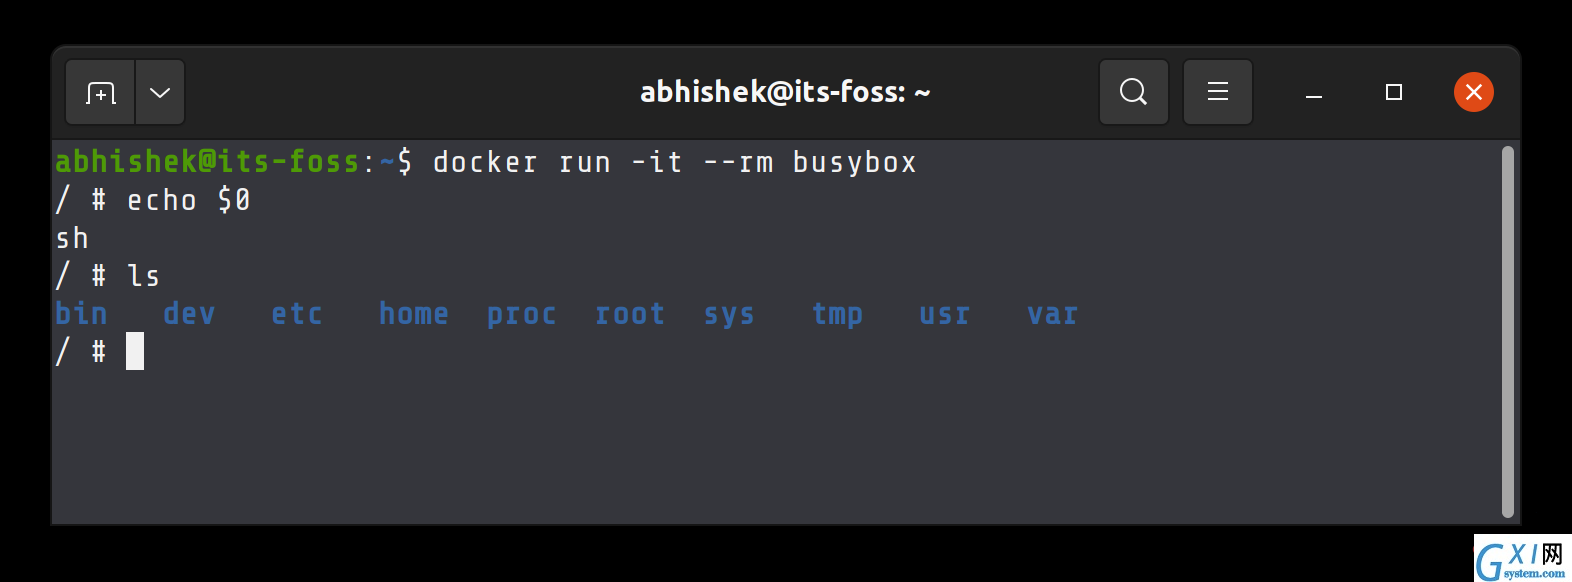
Task: Minimize the terminal window
Action: point(1314,93)
